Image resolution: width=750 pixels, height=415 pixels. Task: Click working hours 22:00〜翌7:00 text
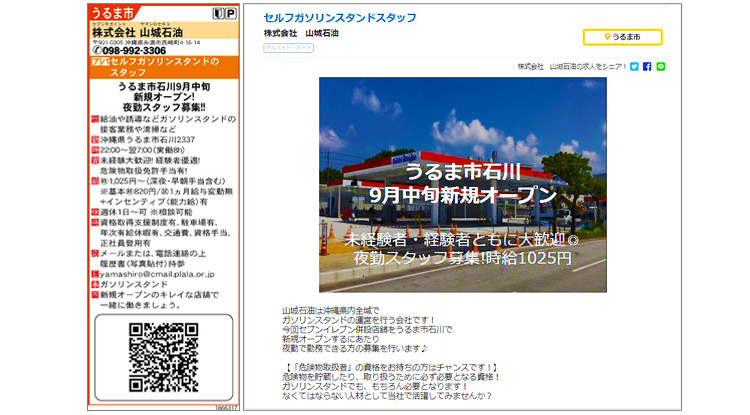click(x=143, y=150)
